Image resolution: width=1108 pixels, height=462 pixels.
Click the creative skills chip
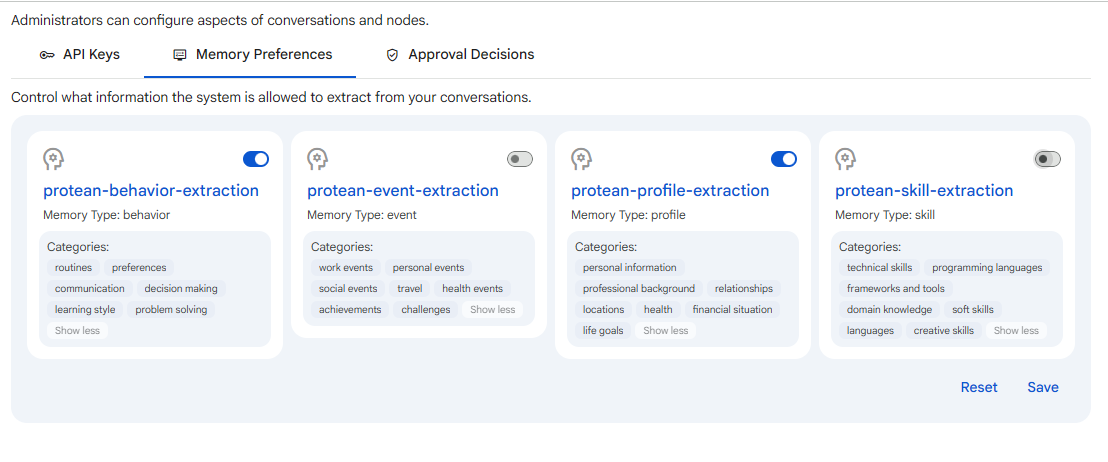pyautogui.click(x=943, y=331)
